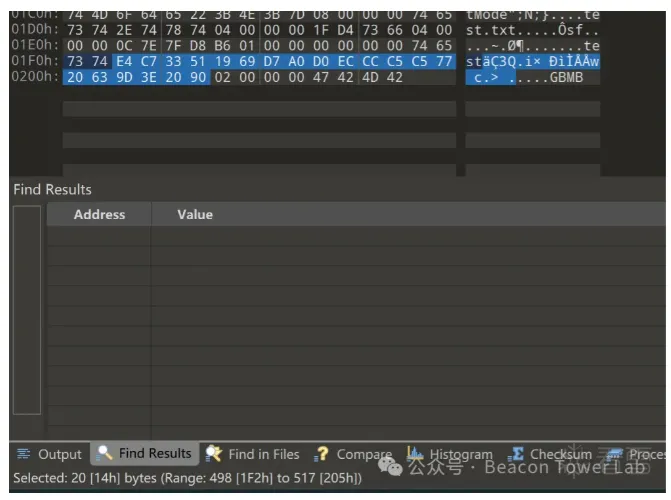The height and width of the screenshot is (500, 671).
Task: Select the Find Results tab
Action: click(145, 453)
